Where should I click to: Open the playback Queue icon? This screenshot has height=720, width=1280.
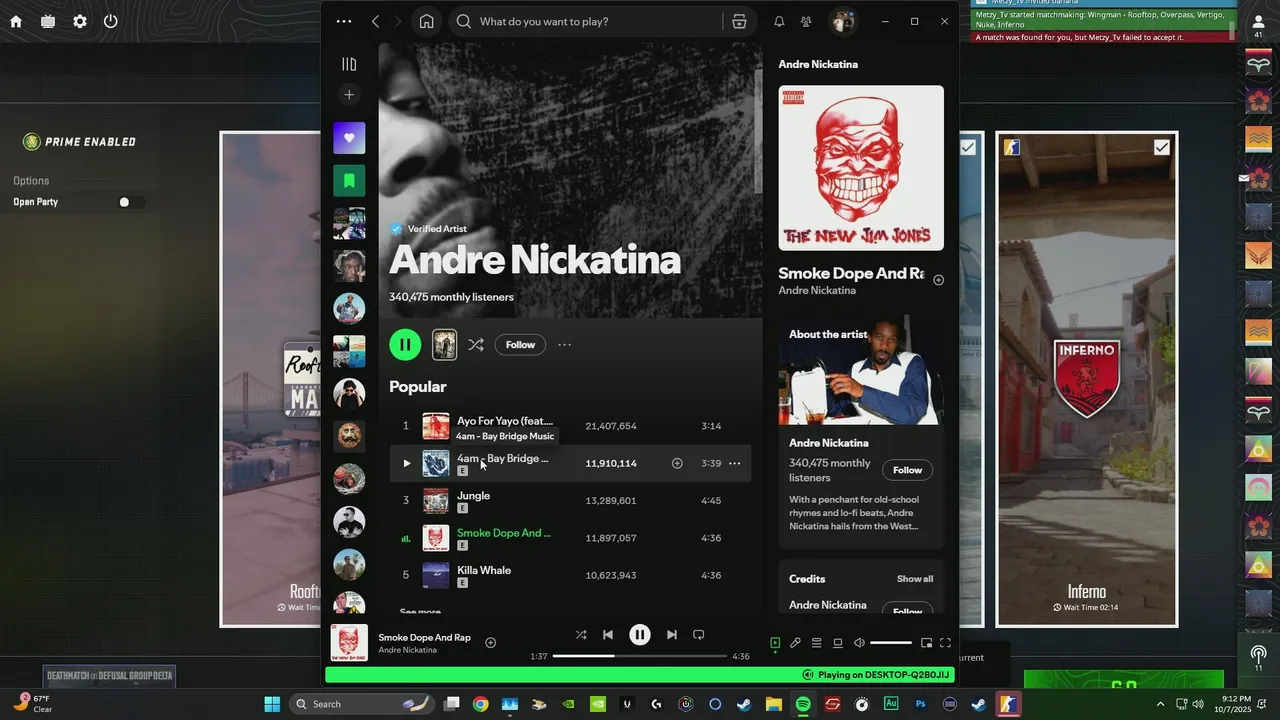coord(817,643)
